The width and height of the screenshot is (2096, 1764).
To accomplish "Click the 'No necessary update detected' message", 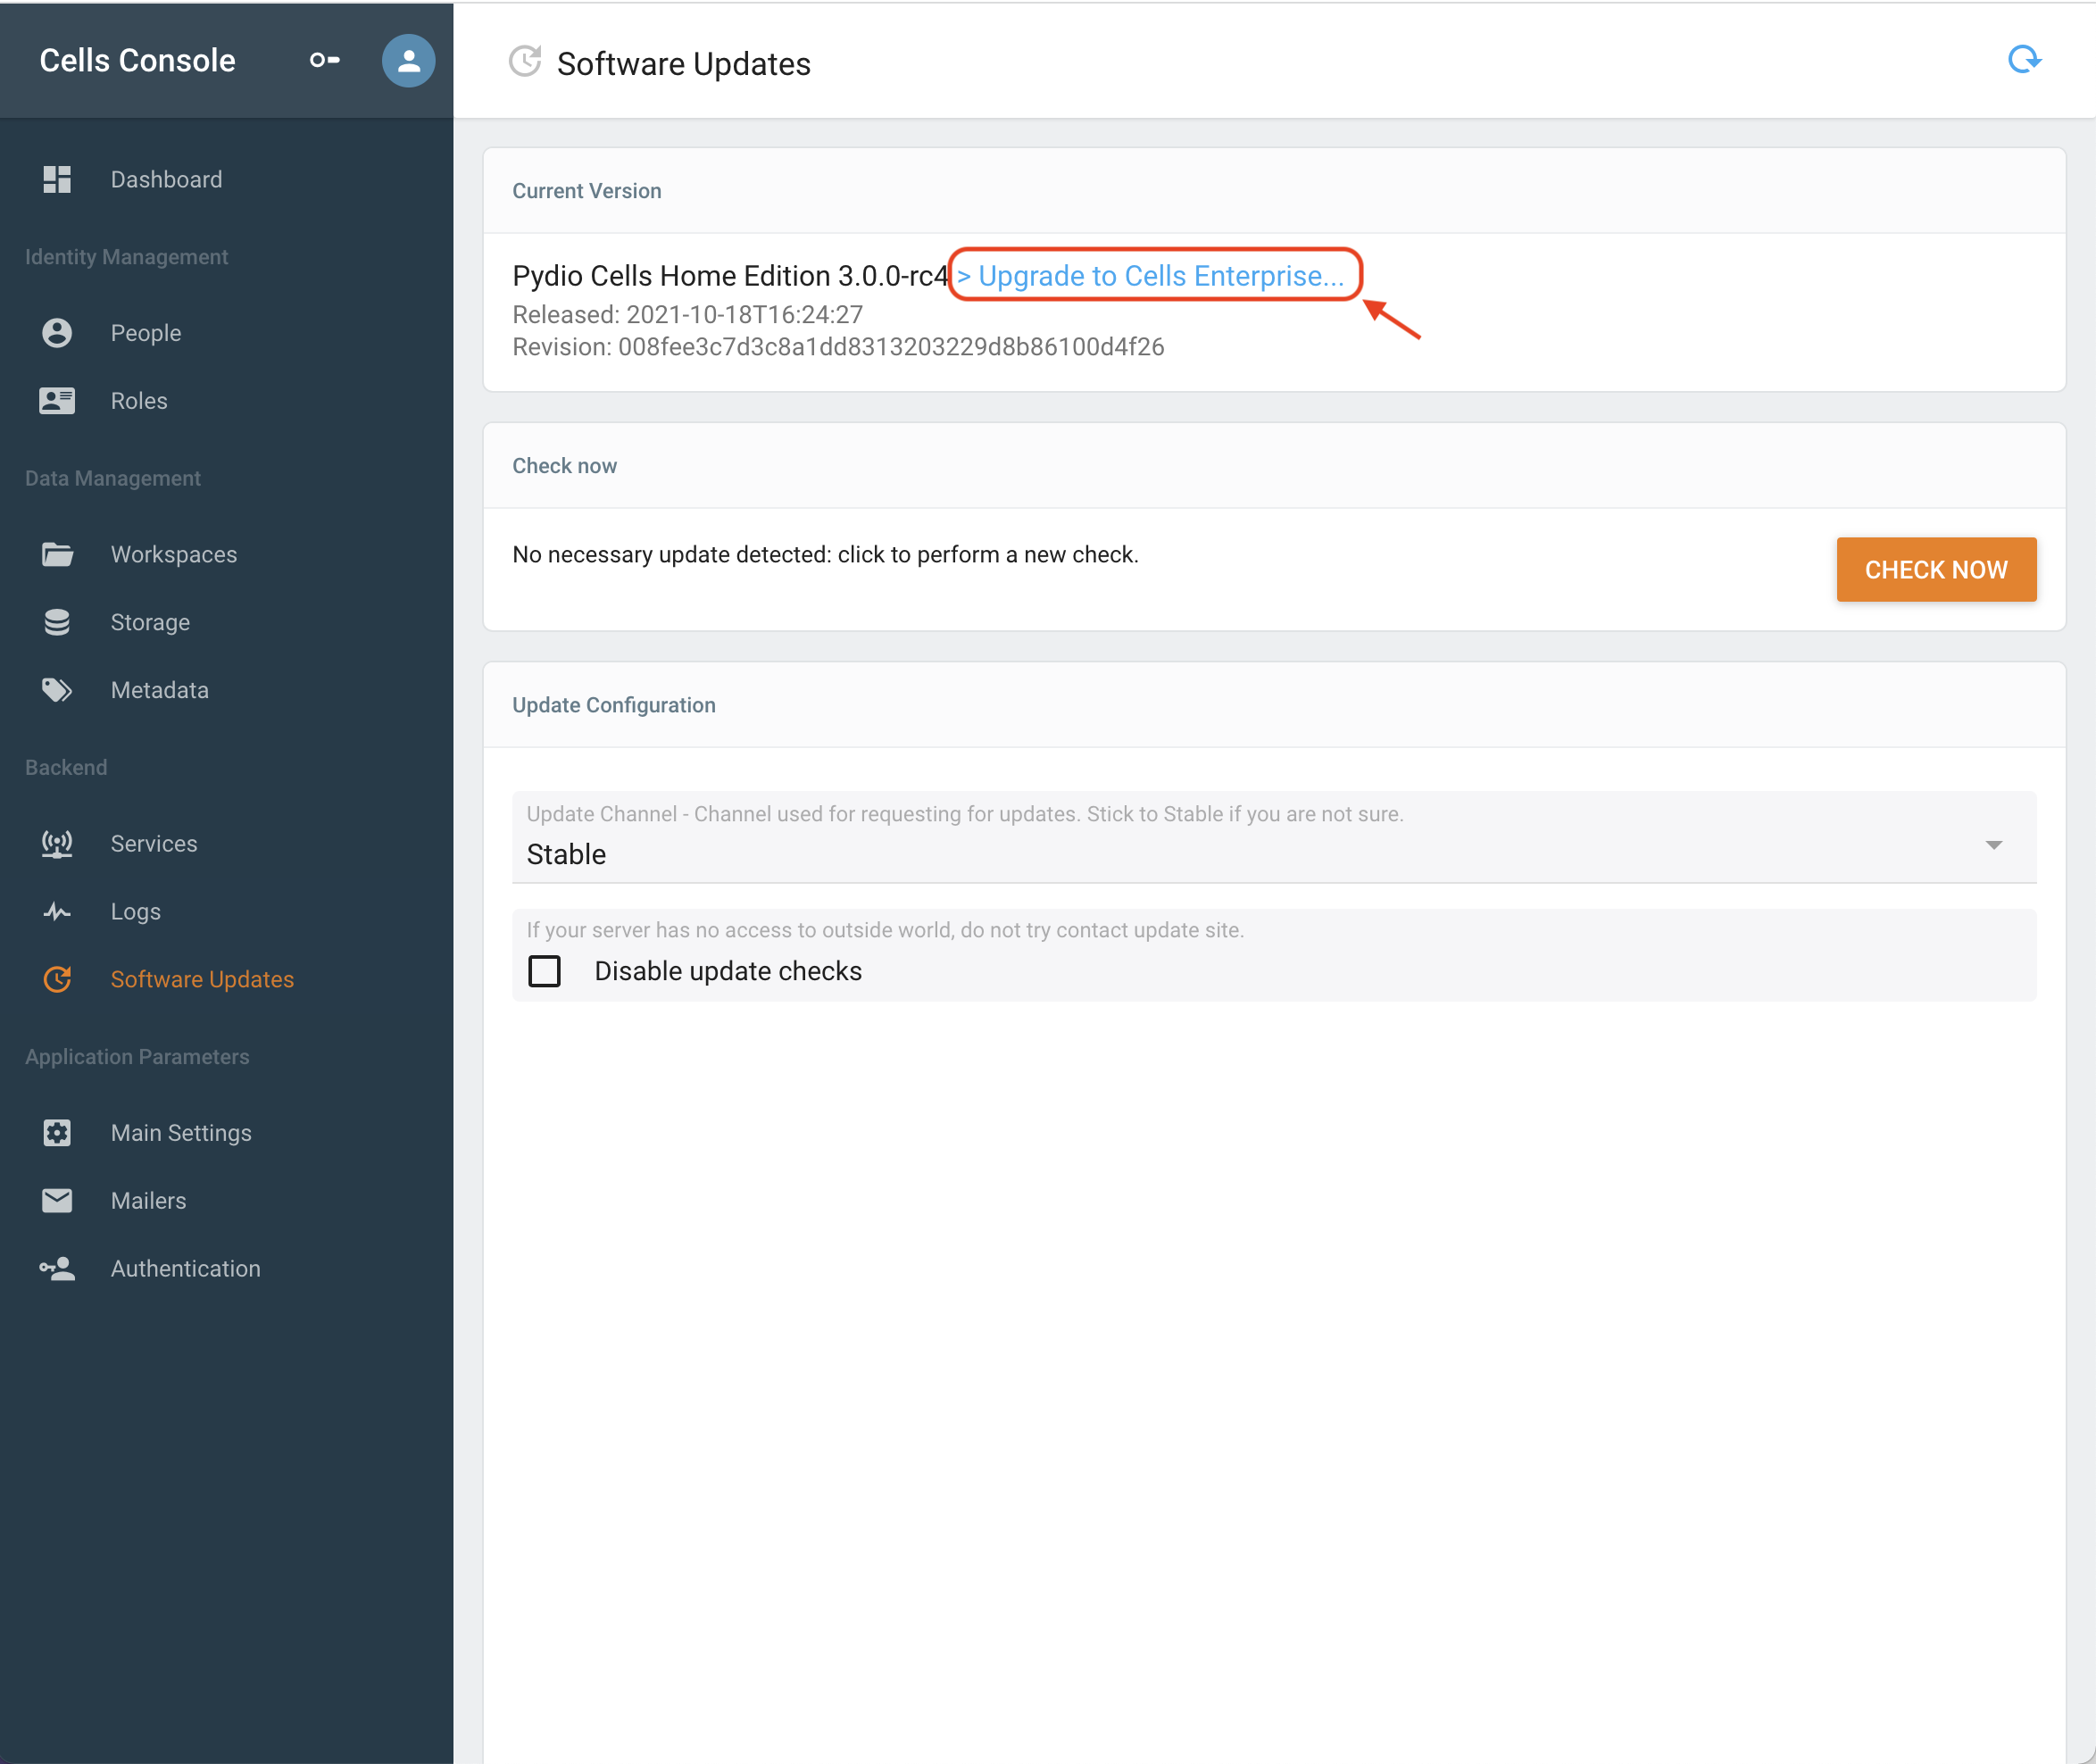I will point(825,554).
